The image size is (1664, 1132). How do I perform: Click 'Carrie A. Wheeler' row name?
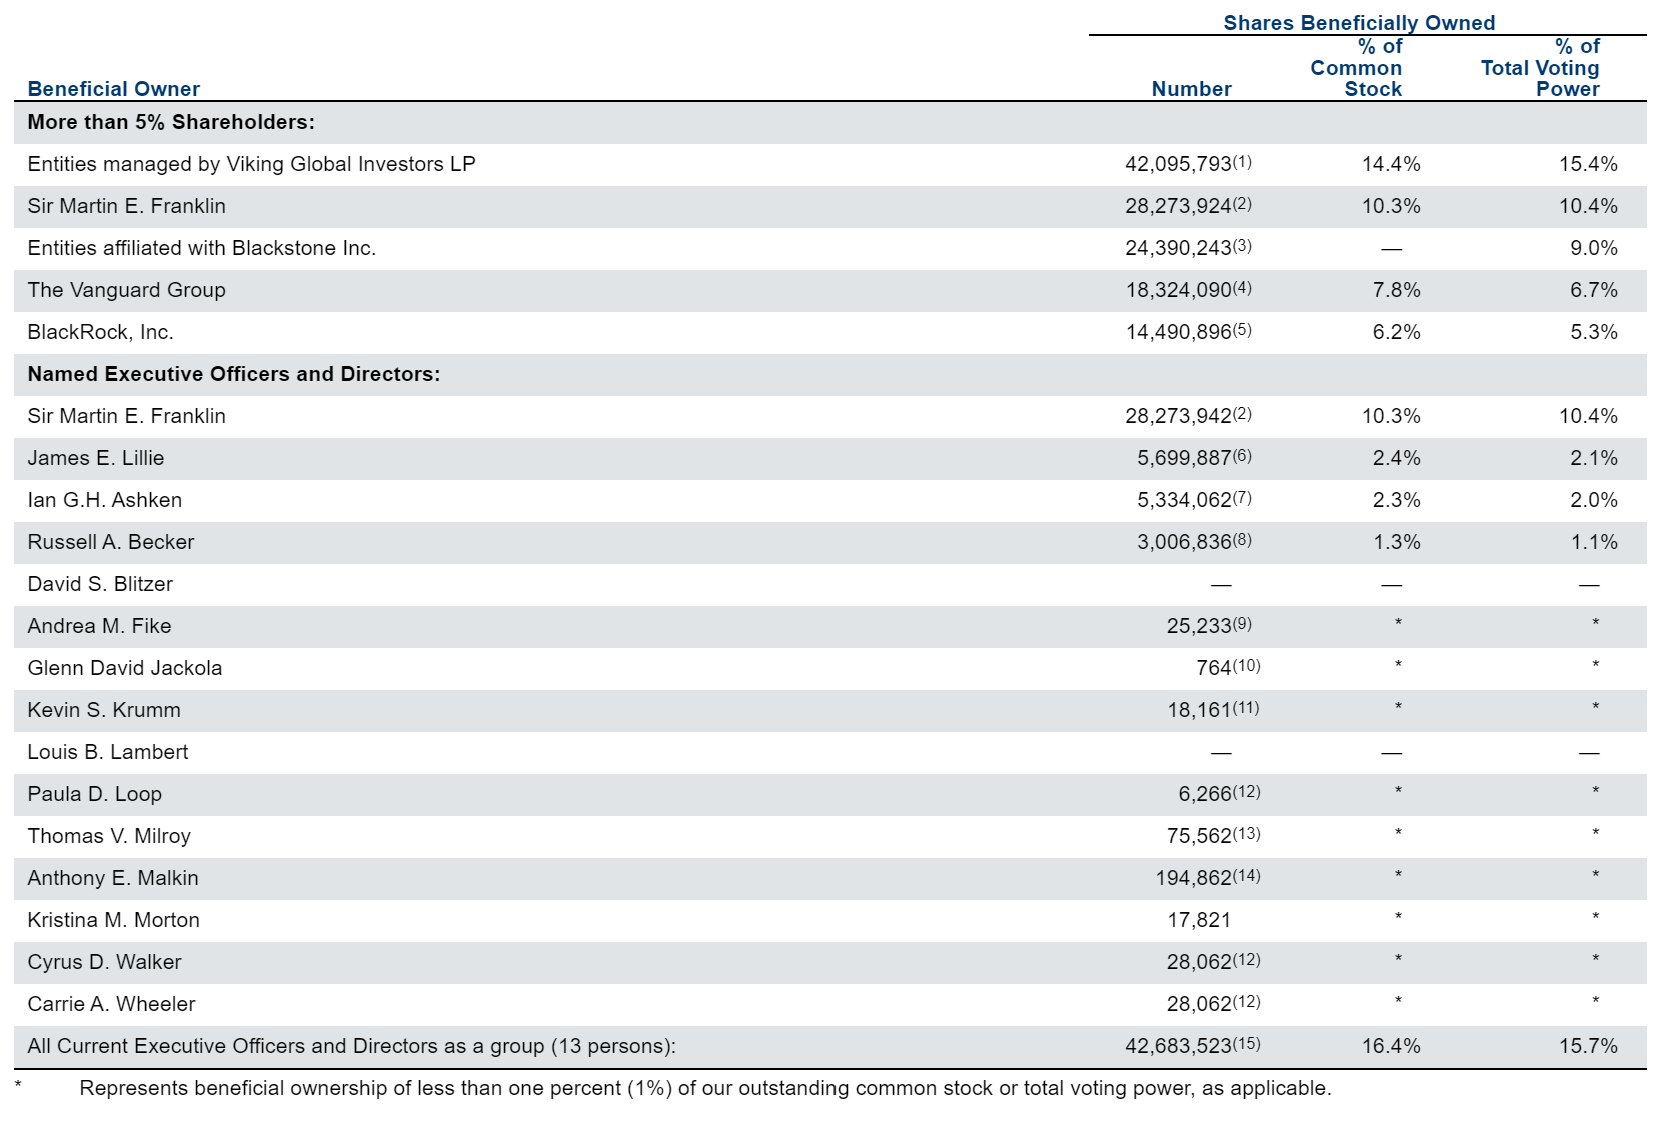[112, 1004]
